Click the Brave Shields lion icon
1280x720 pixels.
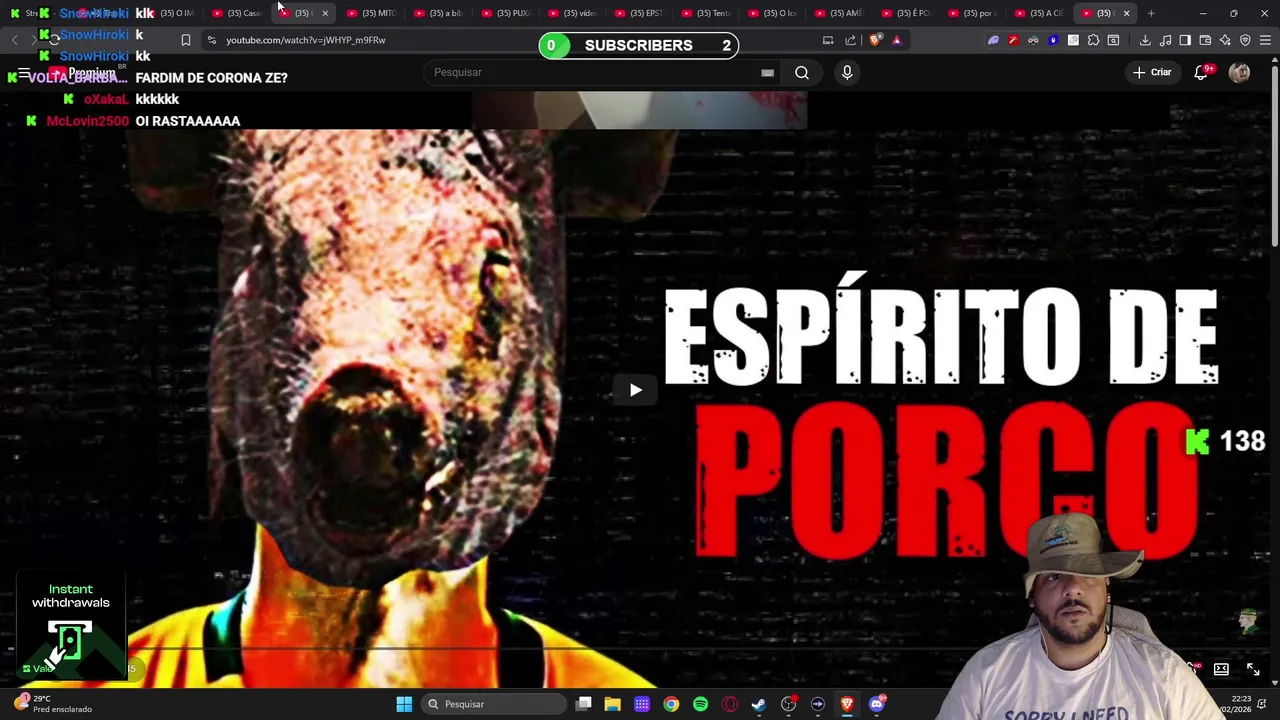(875, 40)
